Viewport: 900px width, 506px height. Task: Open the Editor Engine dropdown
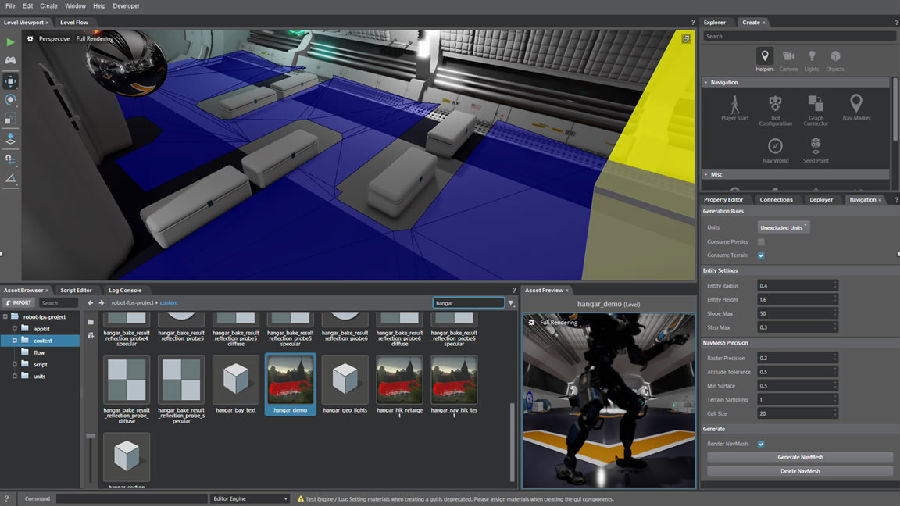249,499
